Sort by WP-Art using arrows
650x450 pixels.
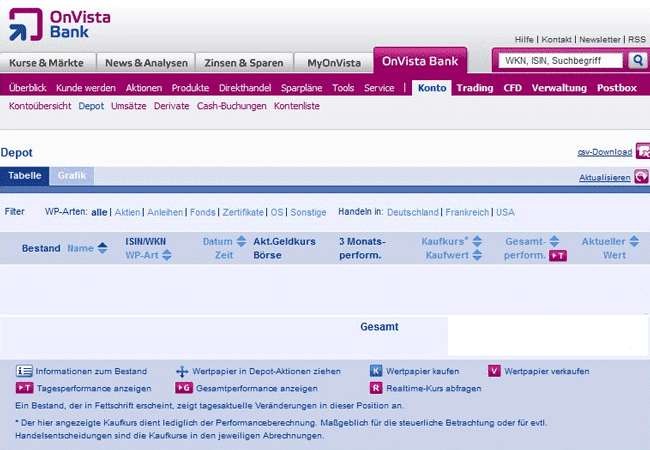point(167,255)
